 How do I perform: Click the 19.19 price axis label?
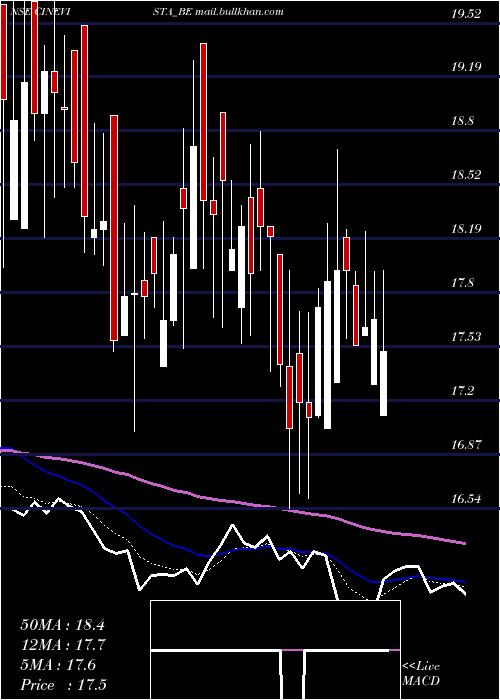coord(467,67)
